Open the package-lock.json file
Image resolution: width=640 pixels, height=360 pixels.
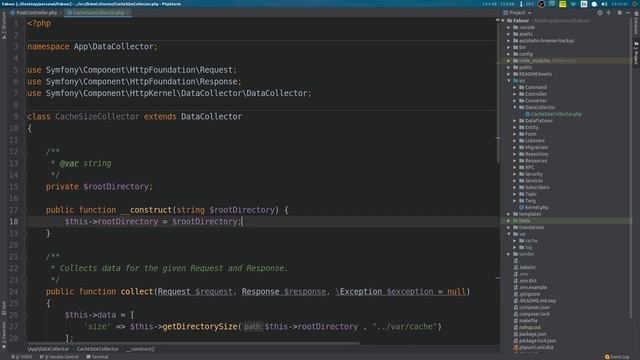point(537,340)
